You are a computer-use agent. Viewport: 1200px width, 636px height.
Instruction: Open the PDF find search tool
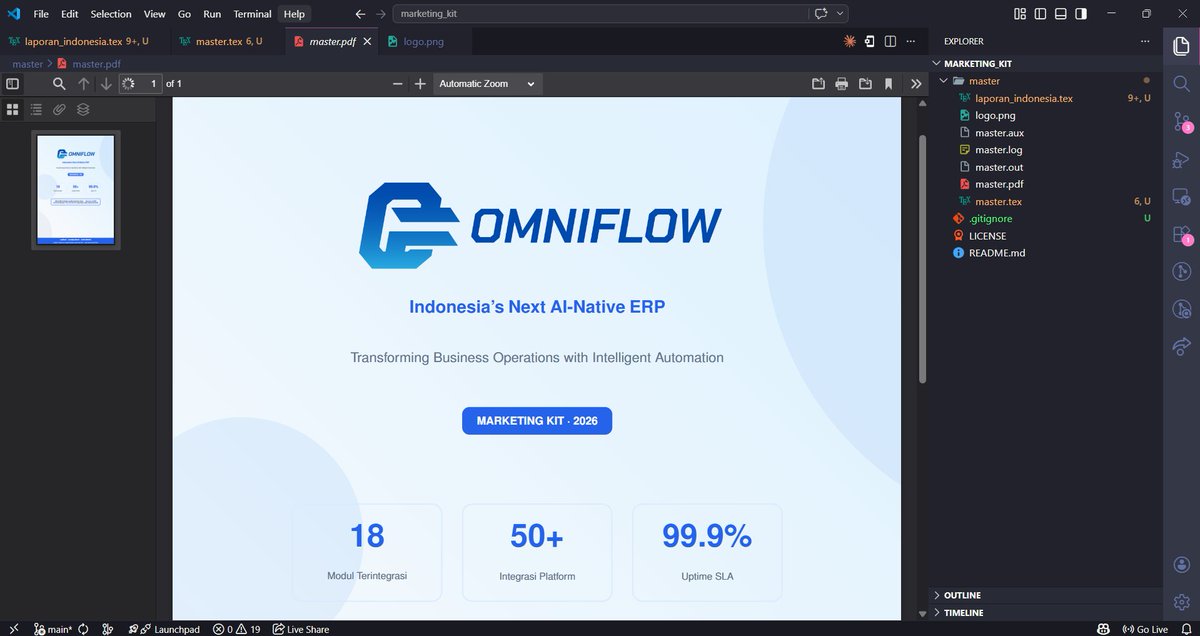pyautogui.click(x=59, y=84)
